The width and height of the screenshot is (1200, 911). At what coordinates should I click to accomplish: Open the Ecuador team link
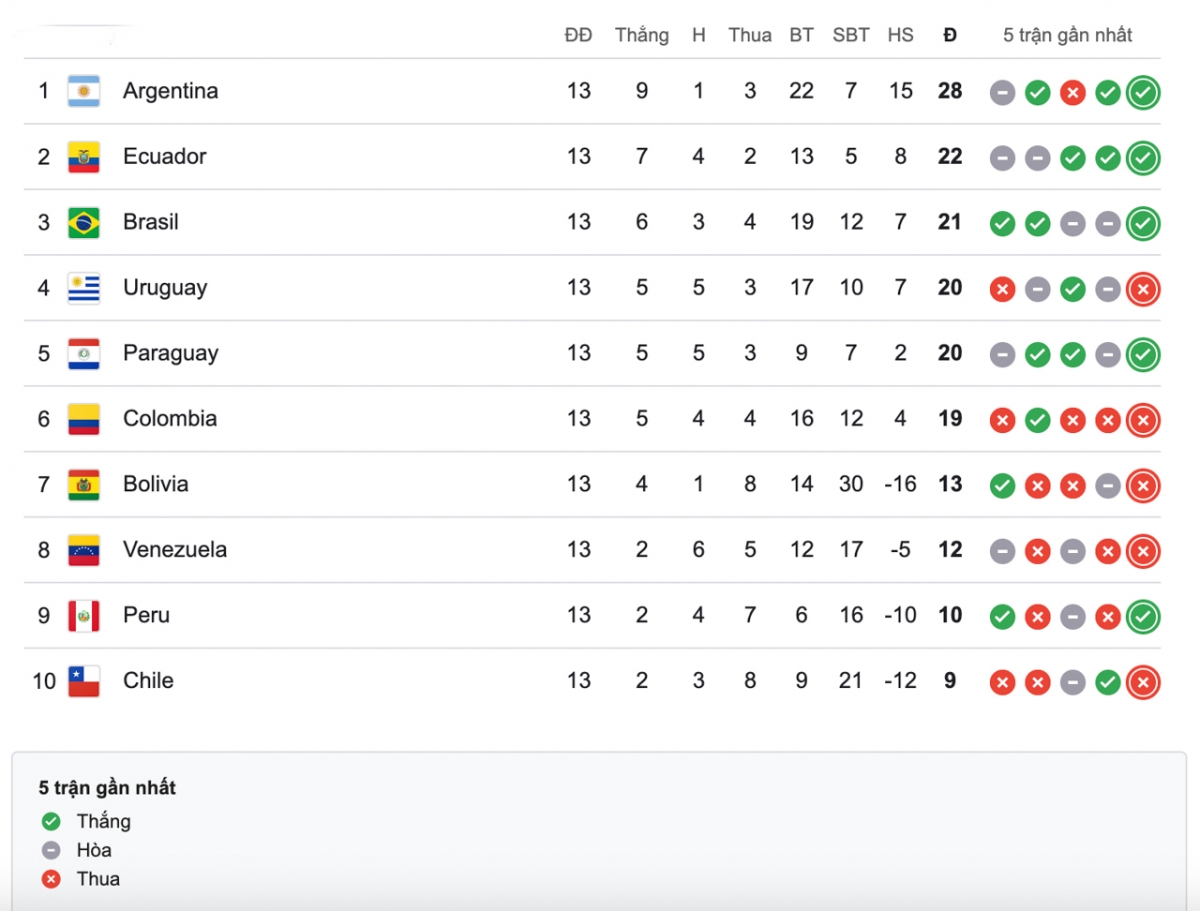click(165, 156)
